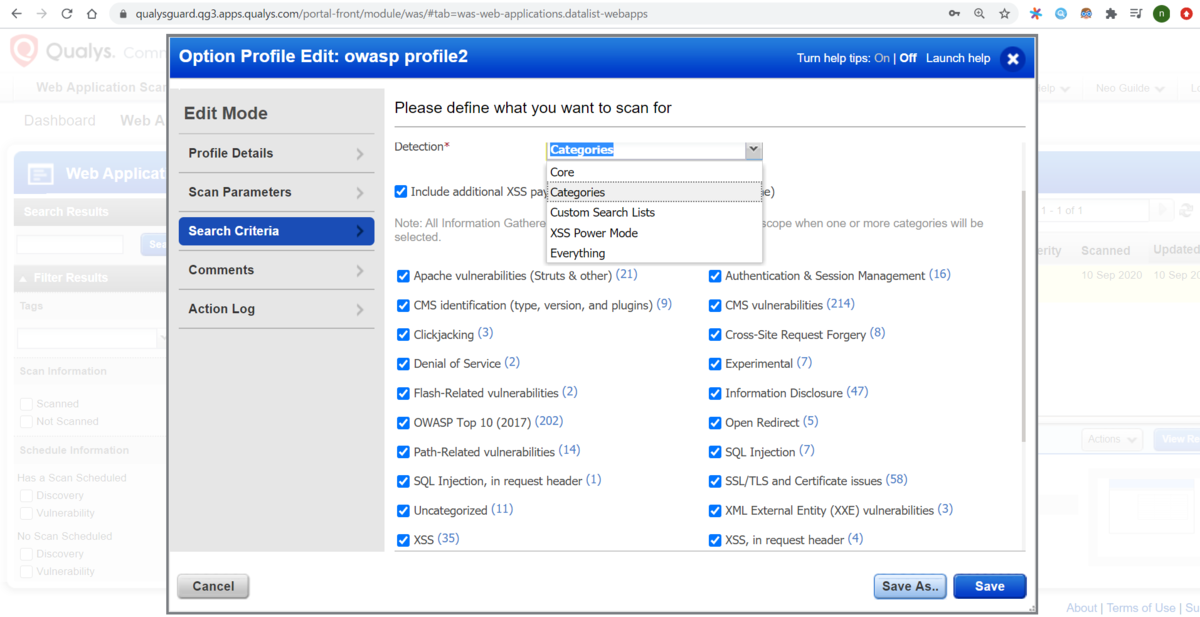Image resolution: width=1200 pixels, height=617 pixels.
Task: Open the About footer link
Action: tap(1081, 608)
